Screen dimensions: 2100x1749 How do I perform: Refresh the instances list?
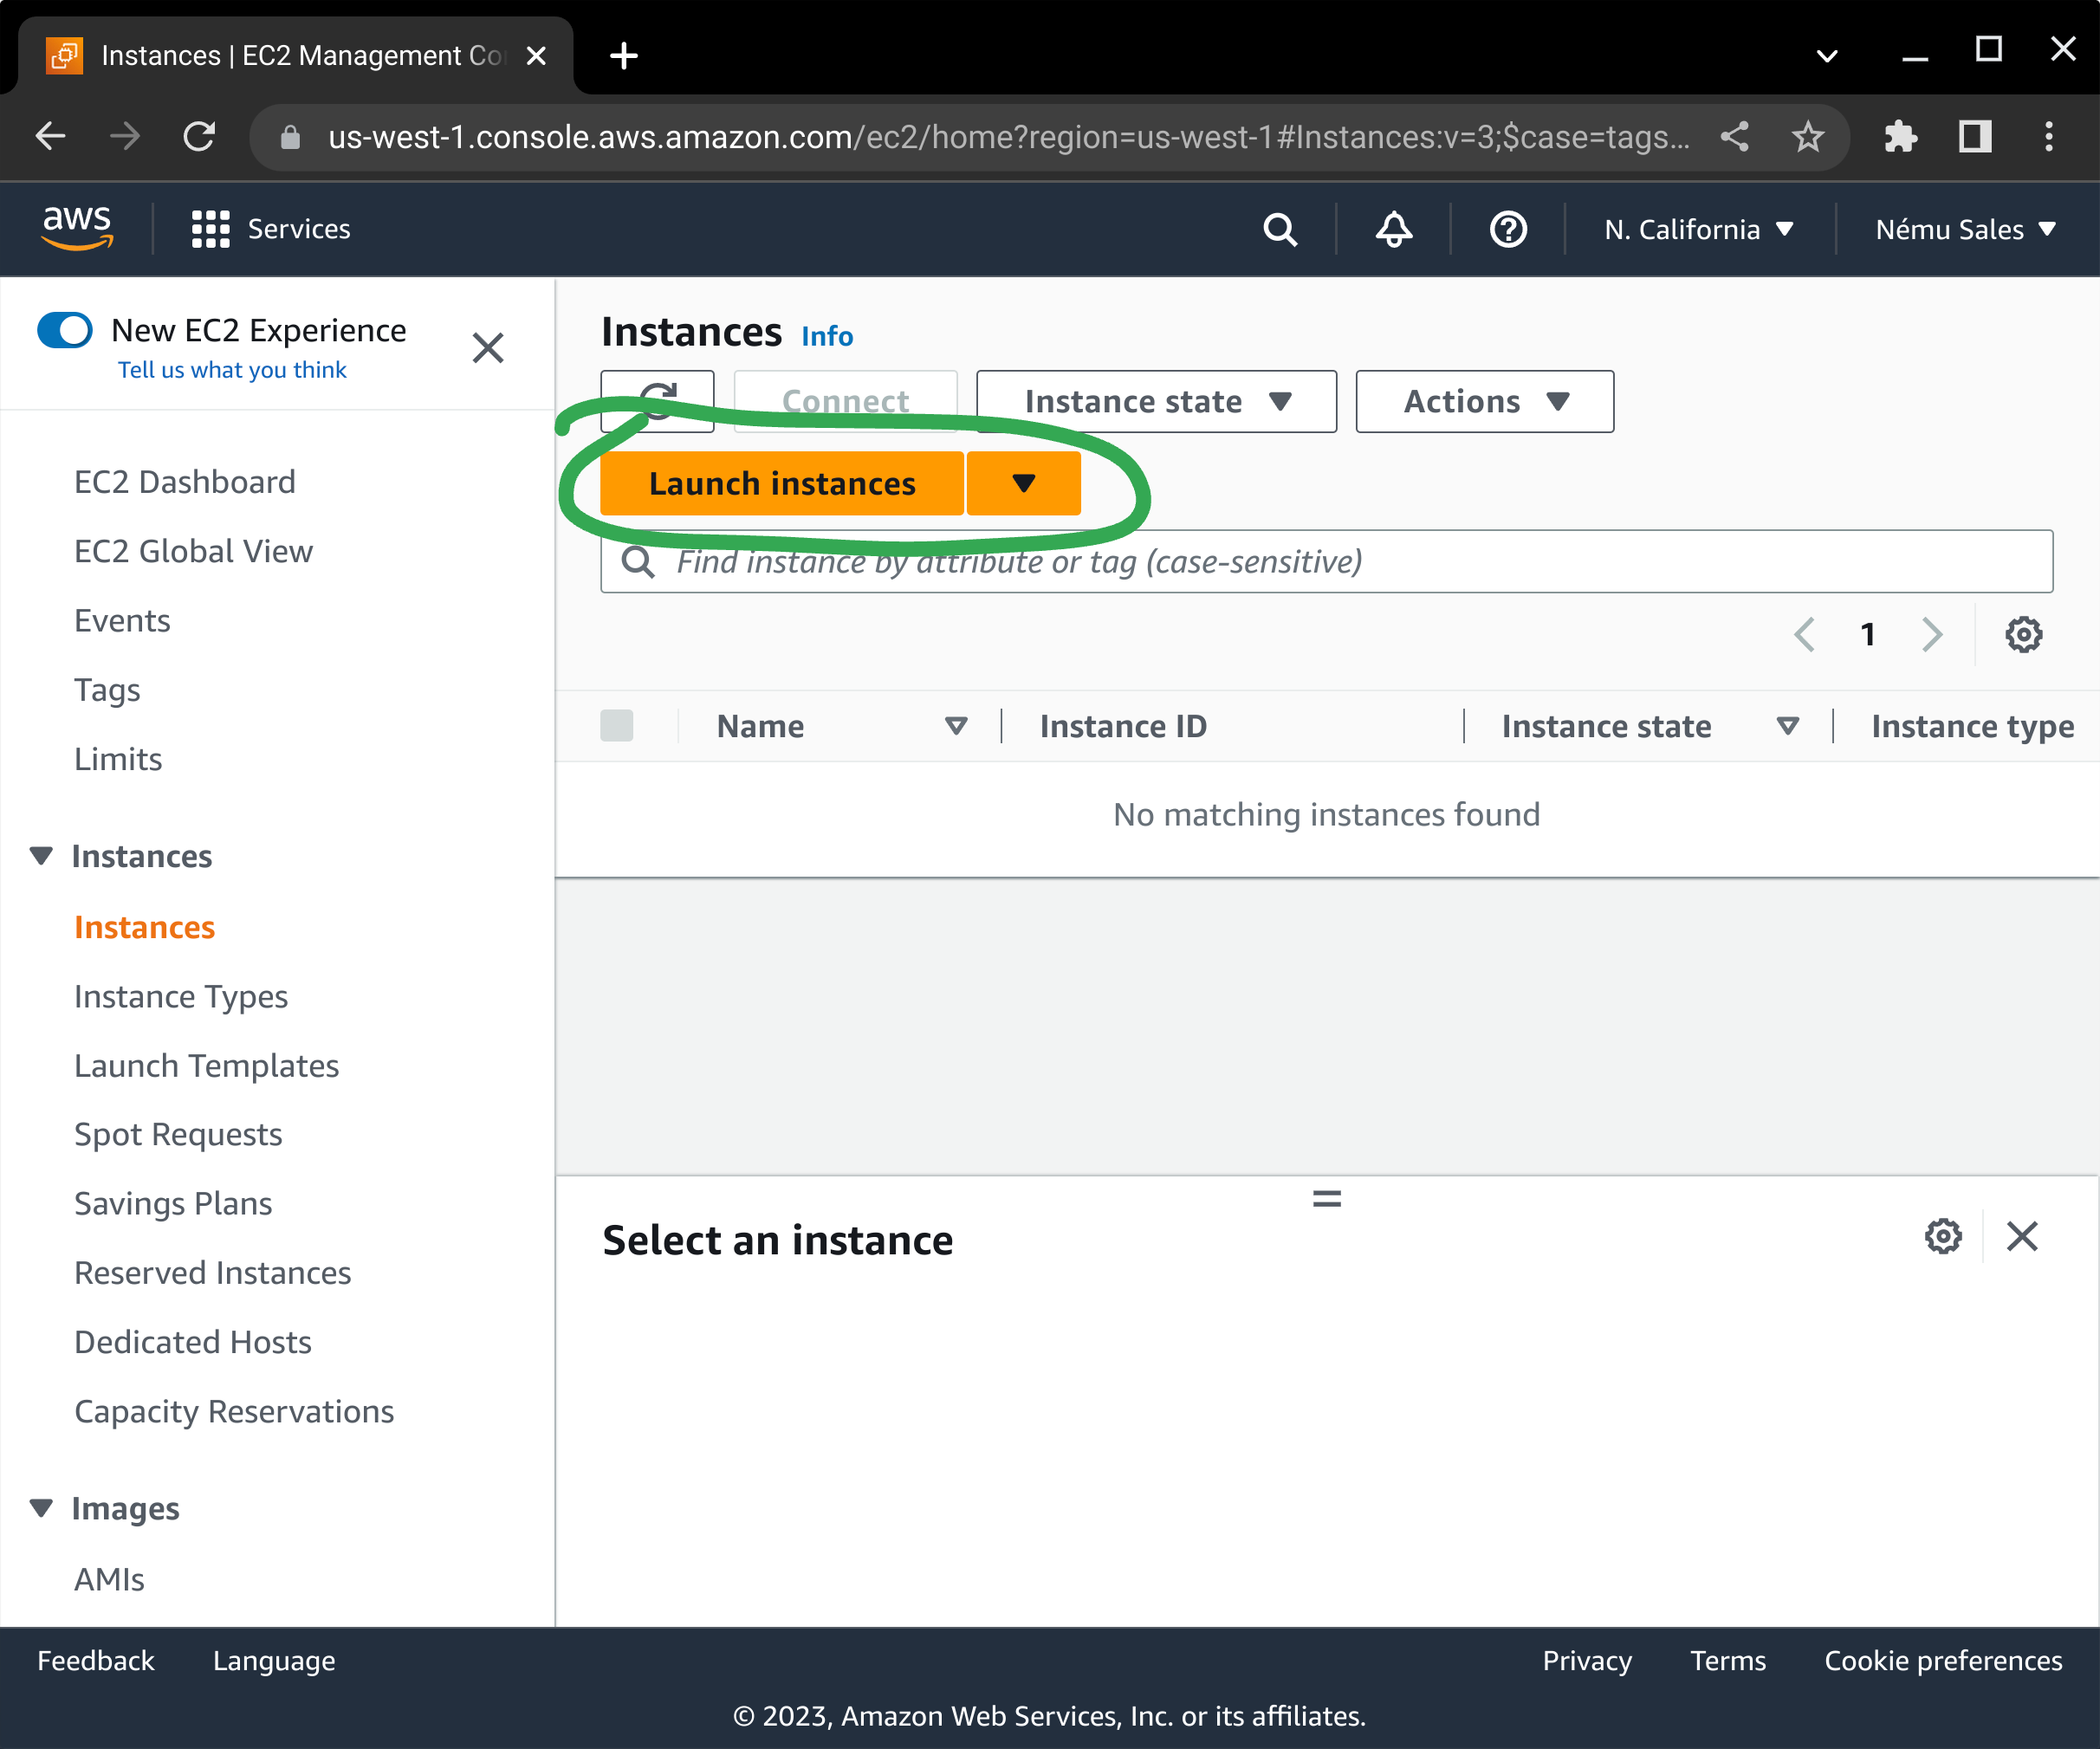[657, 401]
